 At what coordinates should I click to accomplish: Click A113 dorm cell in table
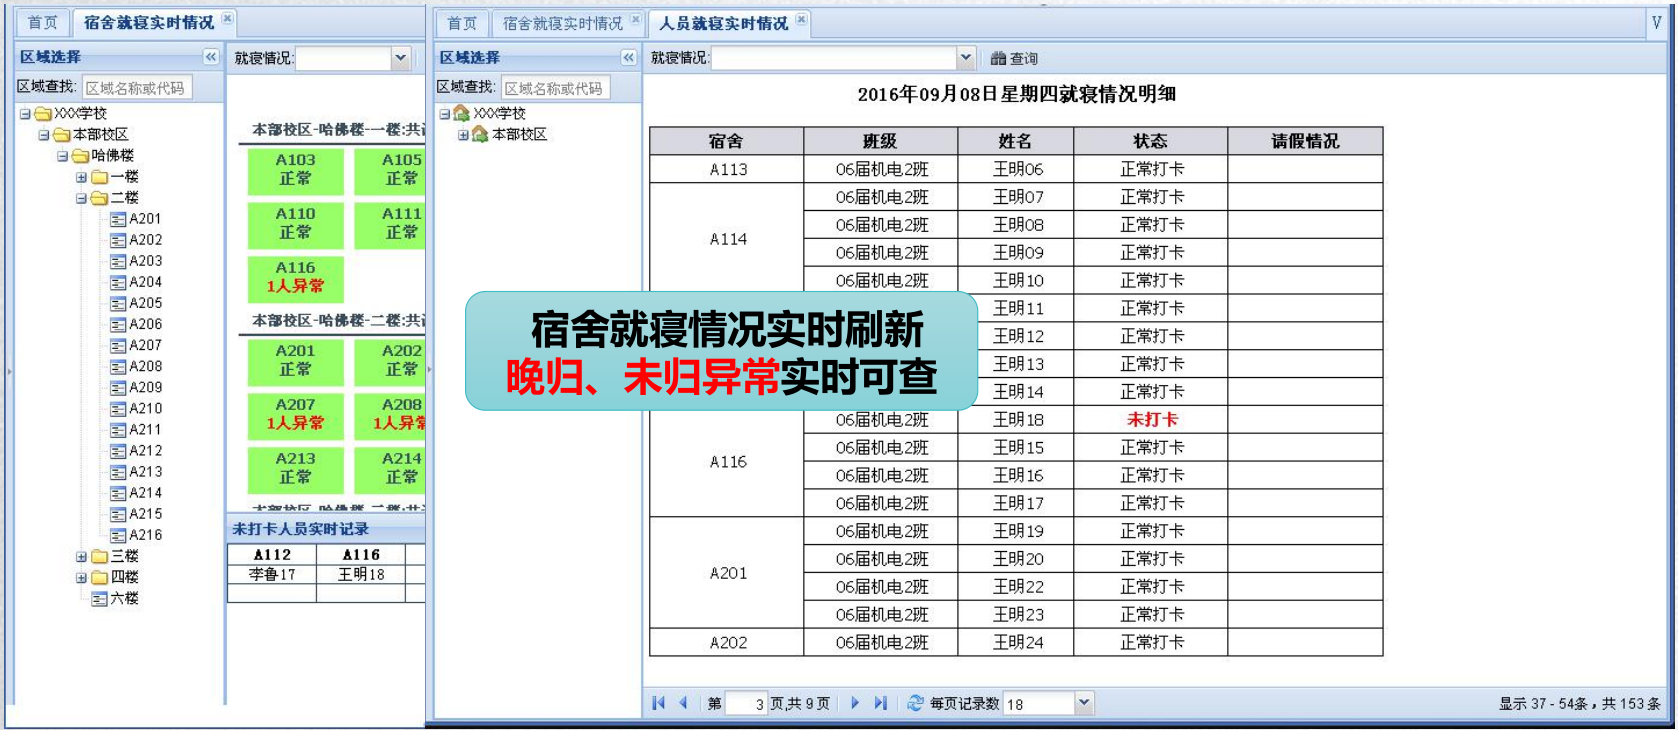click(727, 170)
